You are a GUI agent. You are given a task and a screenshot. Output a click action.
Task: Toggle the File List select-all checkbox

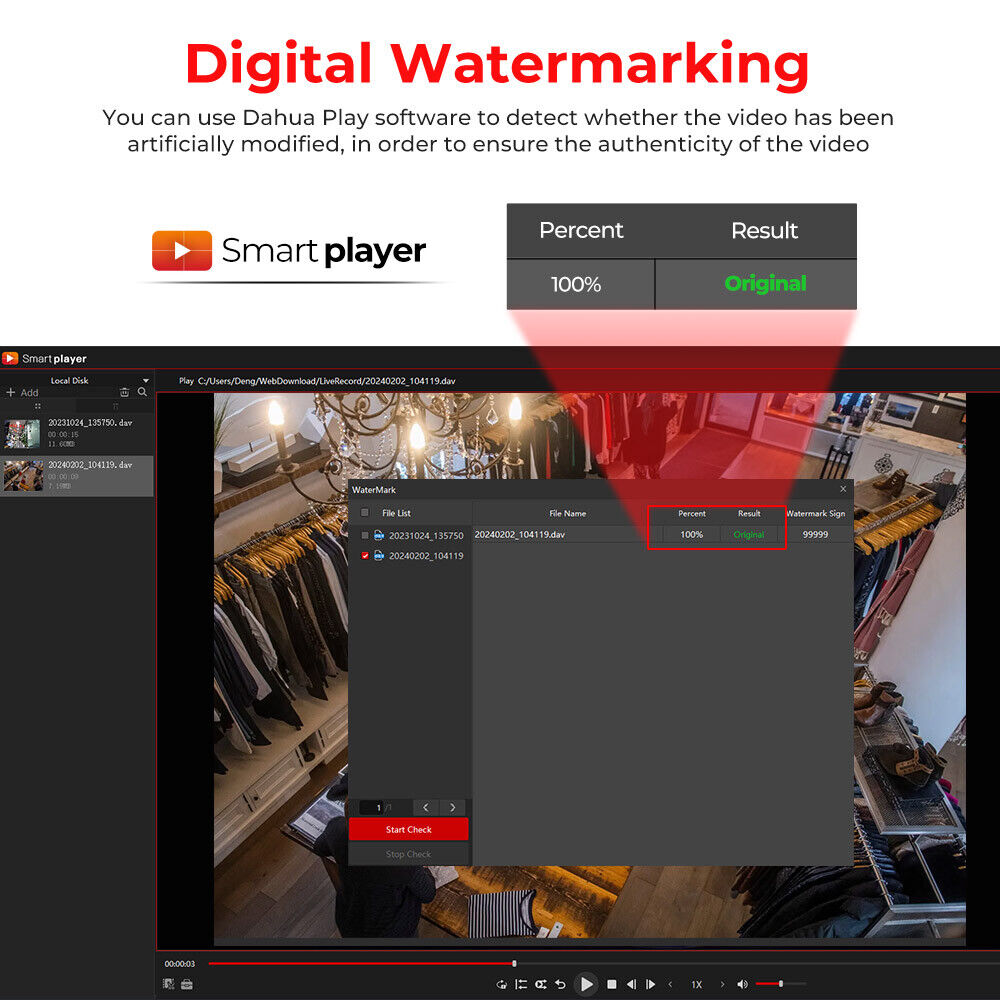tap(365, 513)
